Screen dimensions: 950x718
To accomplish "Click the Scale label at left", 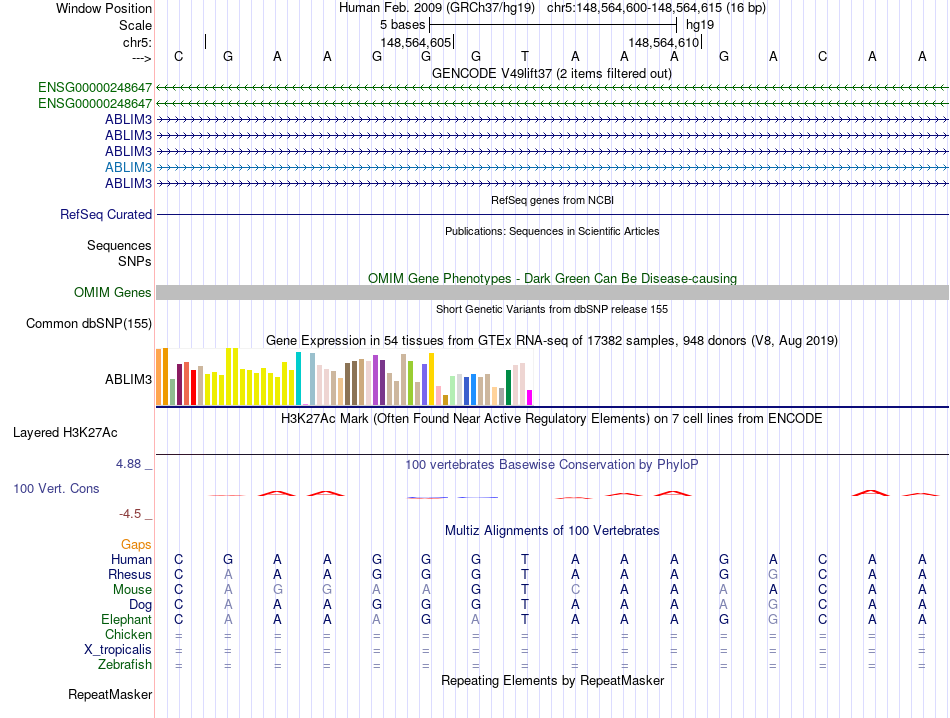I will (x=135, y=25).
